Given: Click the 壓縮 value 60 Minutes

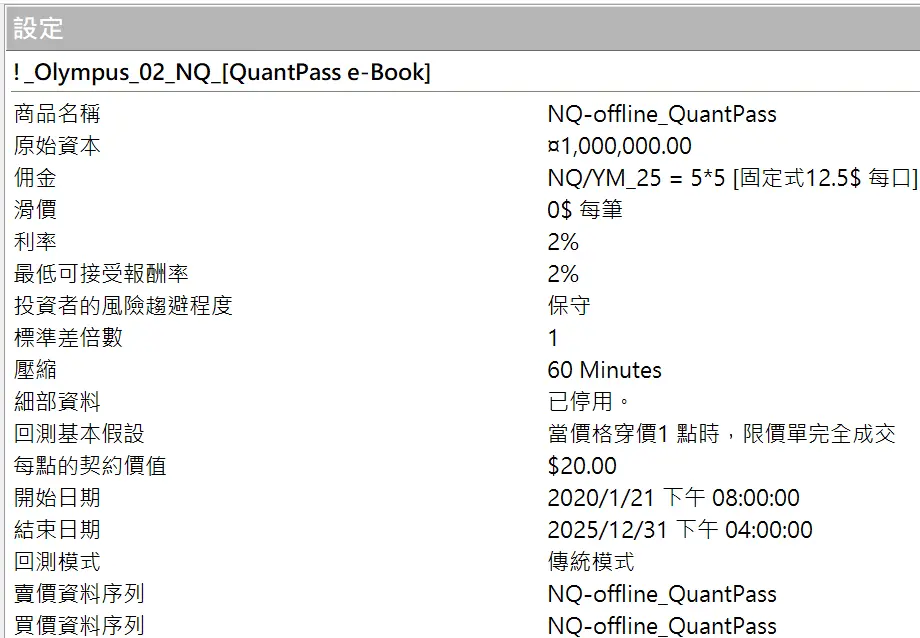Looking at the screenshot, I should coord(604,370).
